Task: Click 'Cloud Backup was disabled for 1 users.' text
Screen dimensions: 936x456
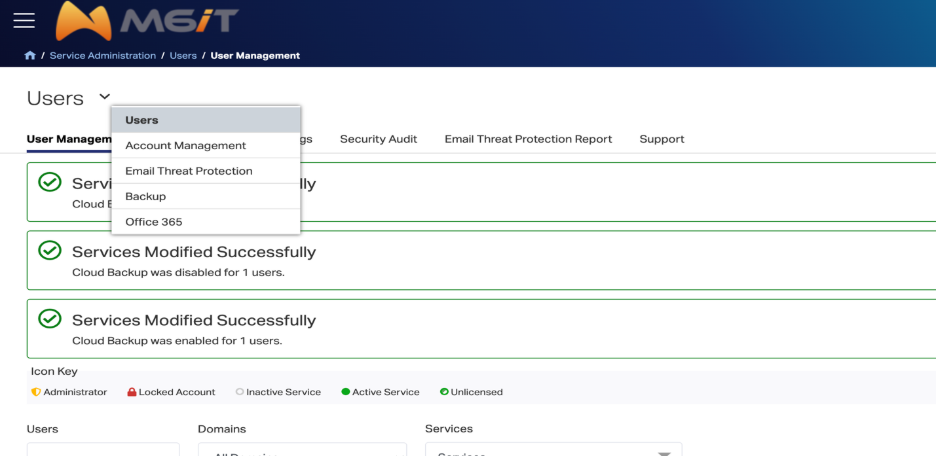Action: point(178,273)
